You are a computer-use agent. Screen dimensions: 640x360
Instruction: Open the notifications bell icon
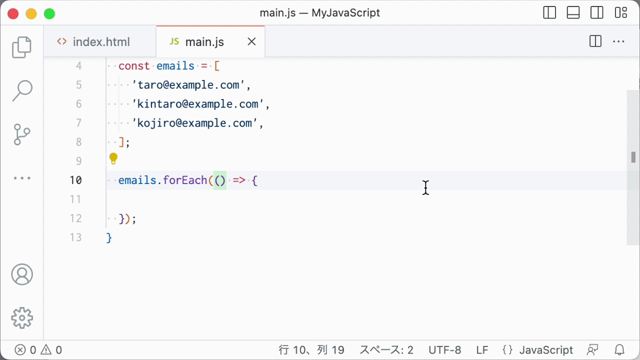tap(620, 350)
